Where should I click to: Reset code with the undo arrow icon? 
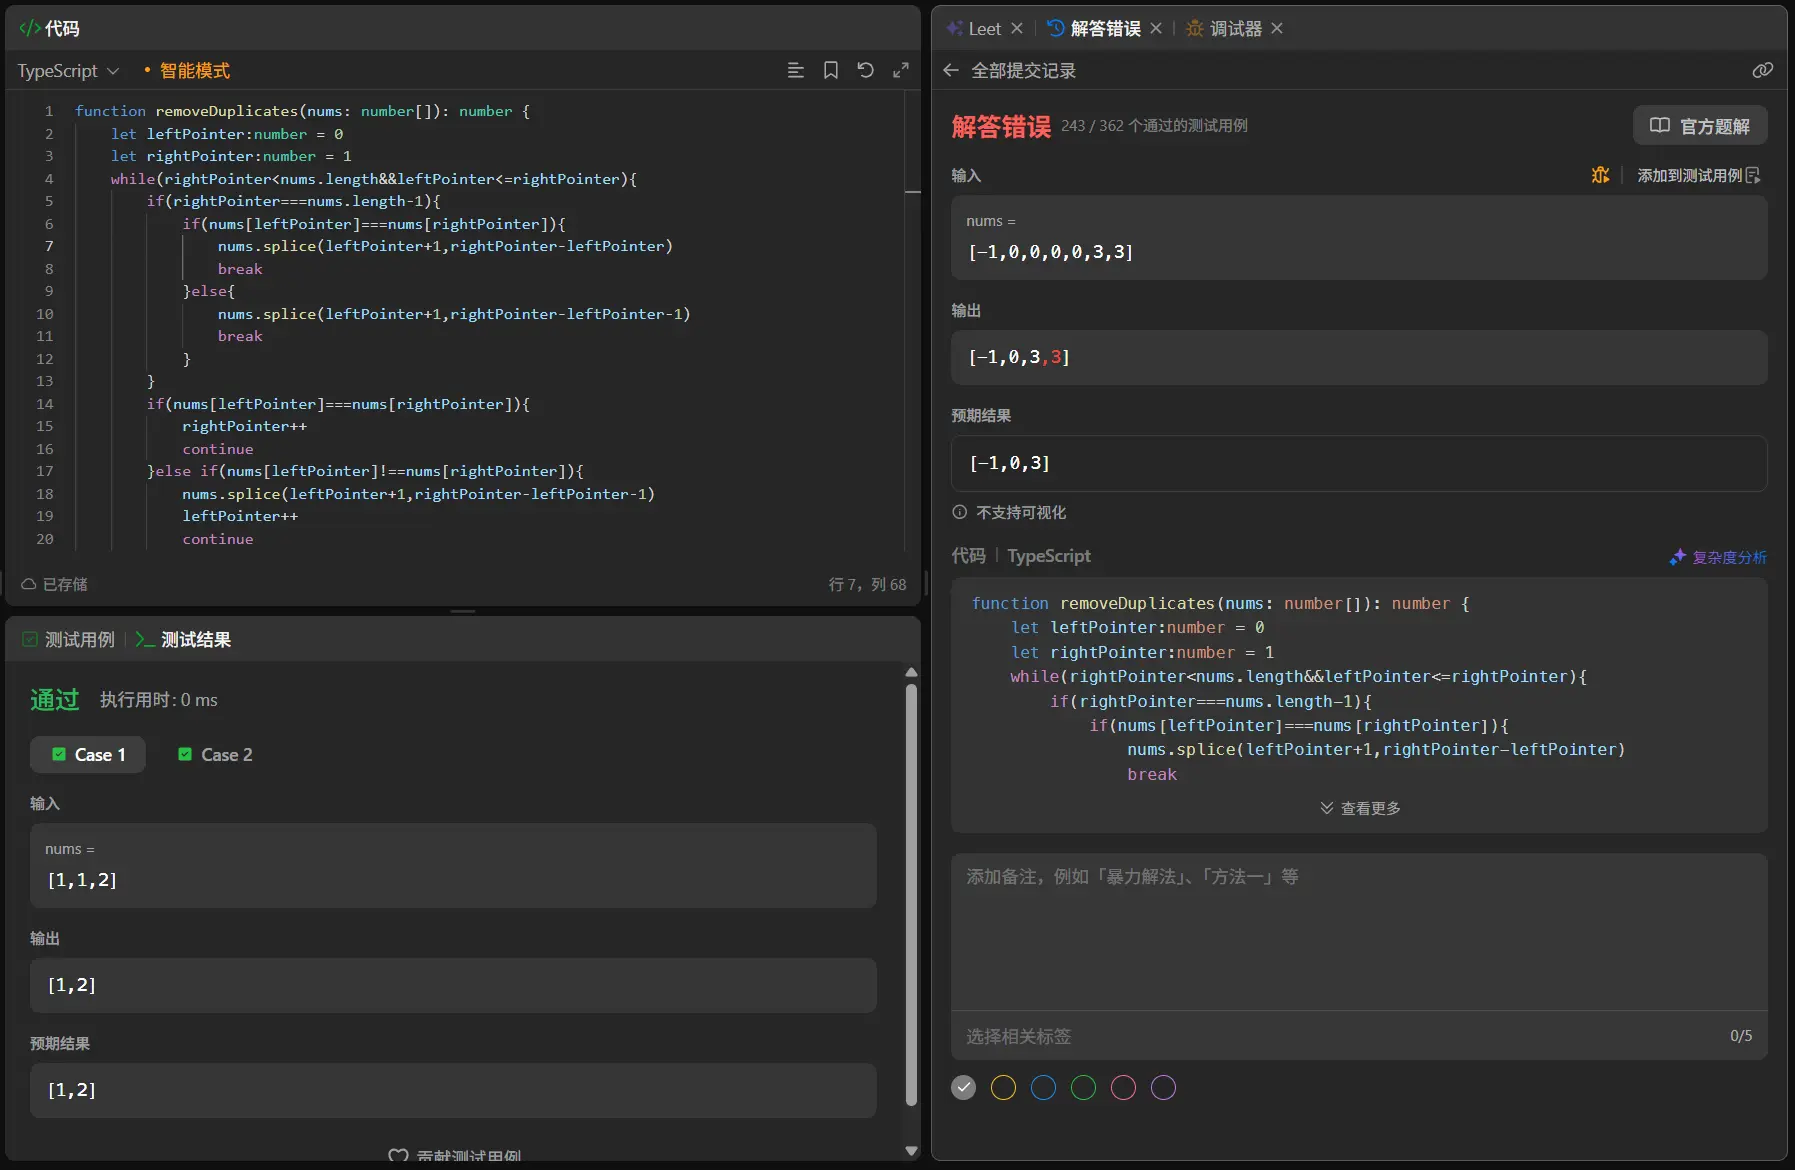point(865,70)
